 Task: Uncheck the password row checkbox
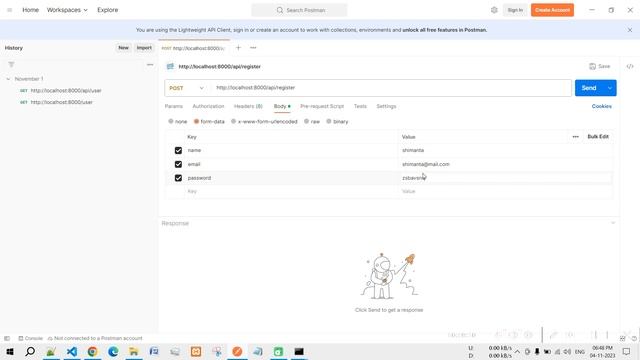pyautogui.click(x=178, y=178)
